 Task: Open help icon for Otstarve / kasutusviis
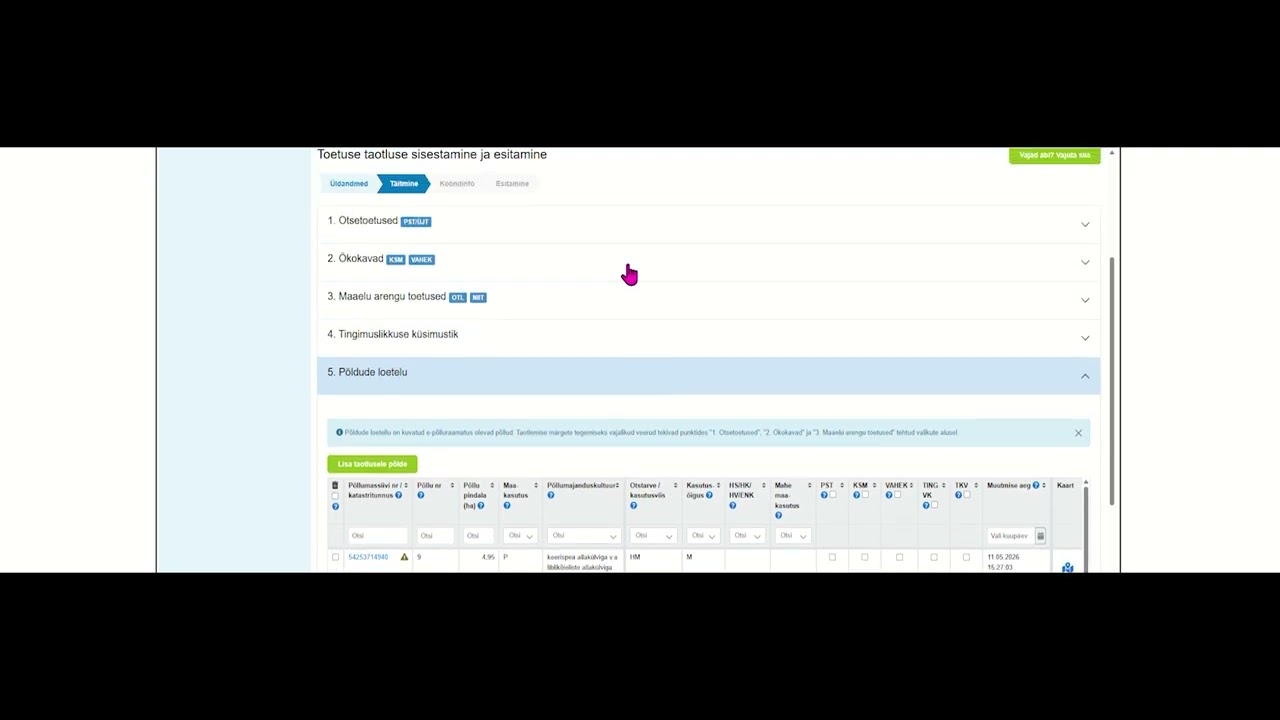(634, 505)
